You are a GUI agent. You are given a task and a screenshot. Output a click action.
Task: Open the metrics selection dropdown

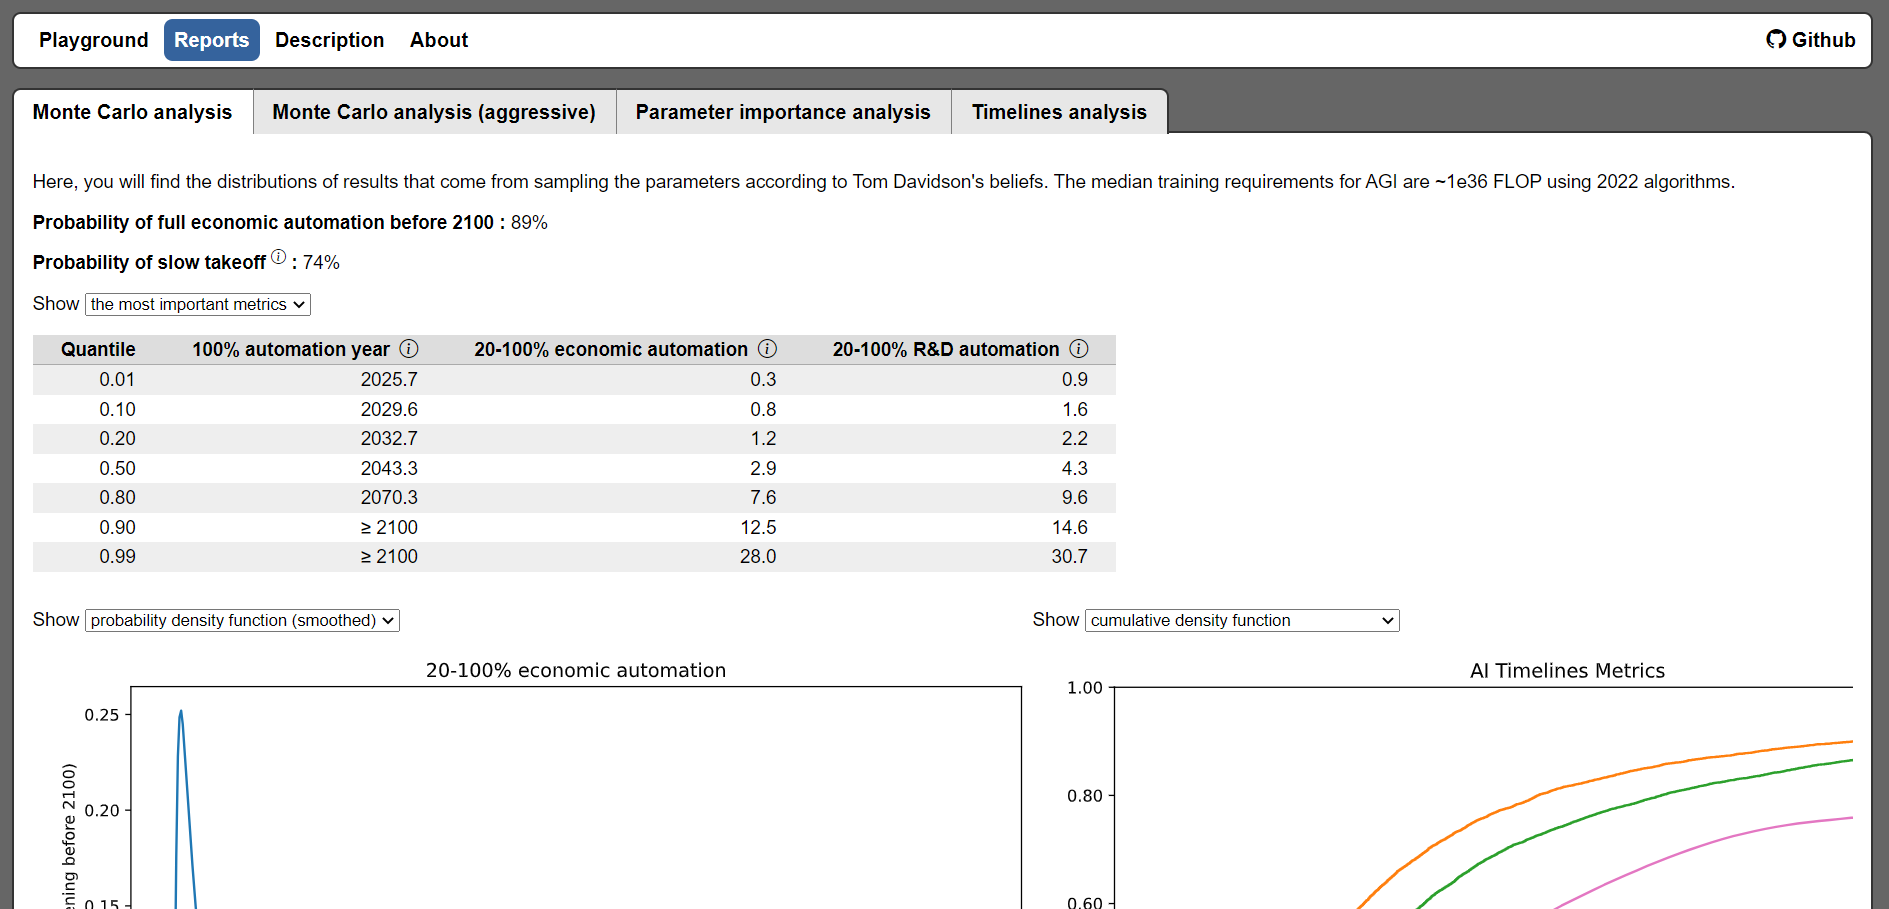198,305
